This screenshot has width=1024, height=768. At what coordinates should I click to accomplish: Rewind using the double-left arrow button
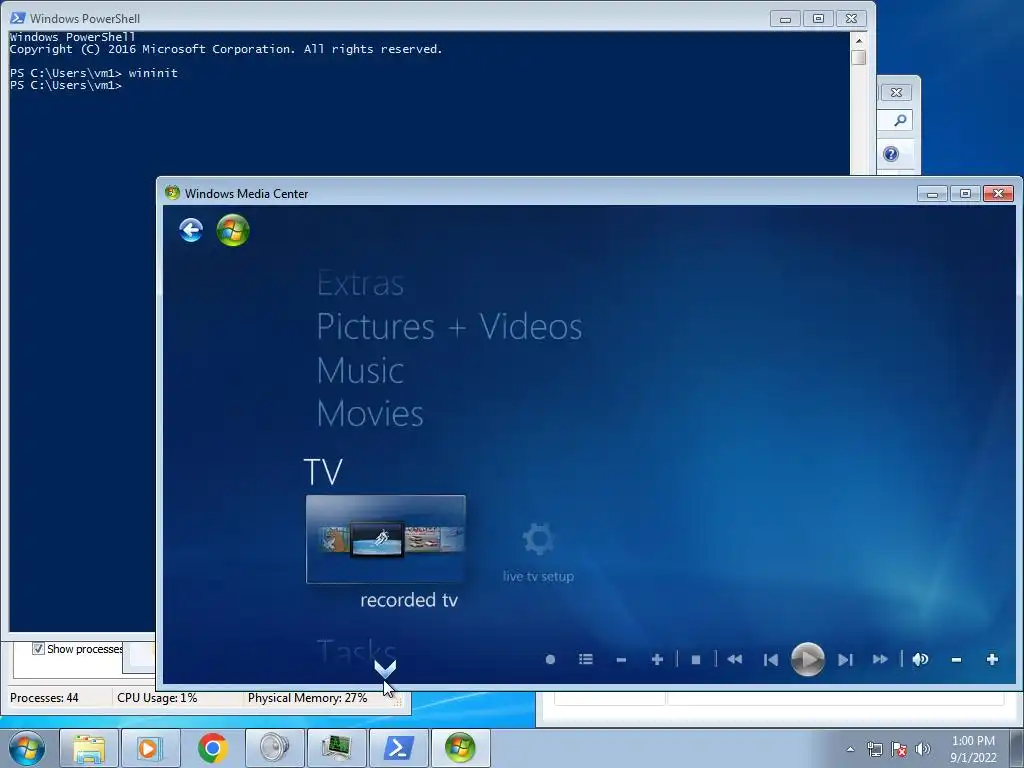click(x=735, y=660)
